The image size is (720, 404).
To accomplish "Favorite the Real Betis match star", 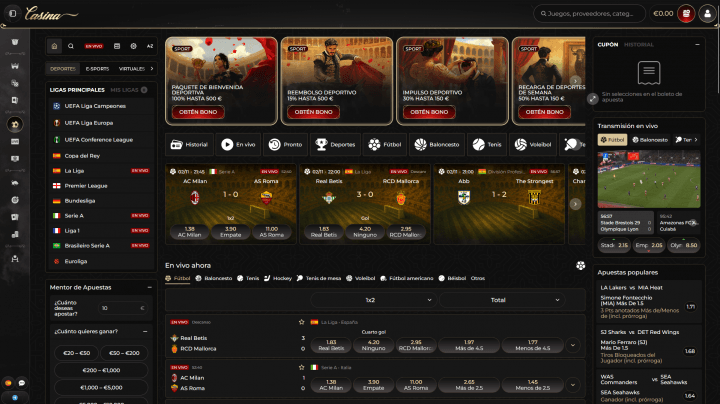I will 300,322.
